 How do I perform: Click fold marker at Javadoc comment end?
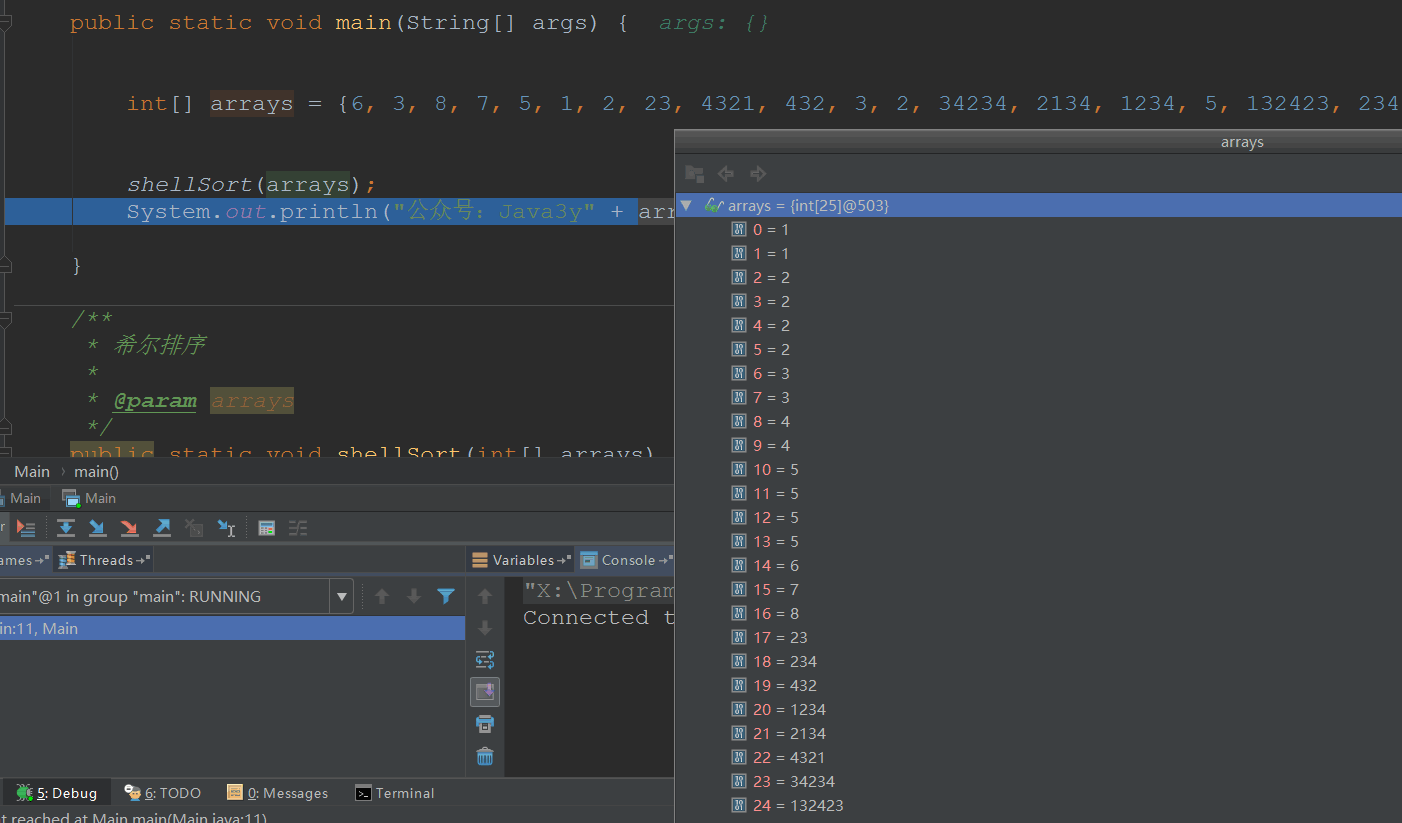tap(5, 427)
